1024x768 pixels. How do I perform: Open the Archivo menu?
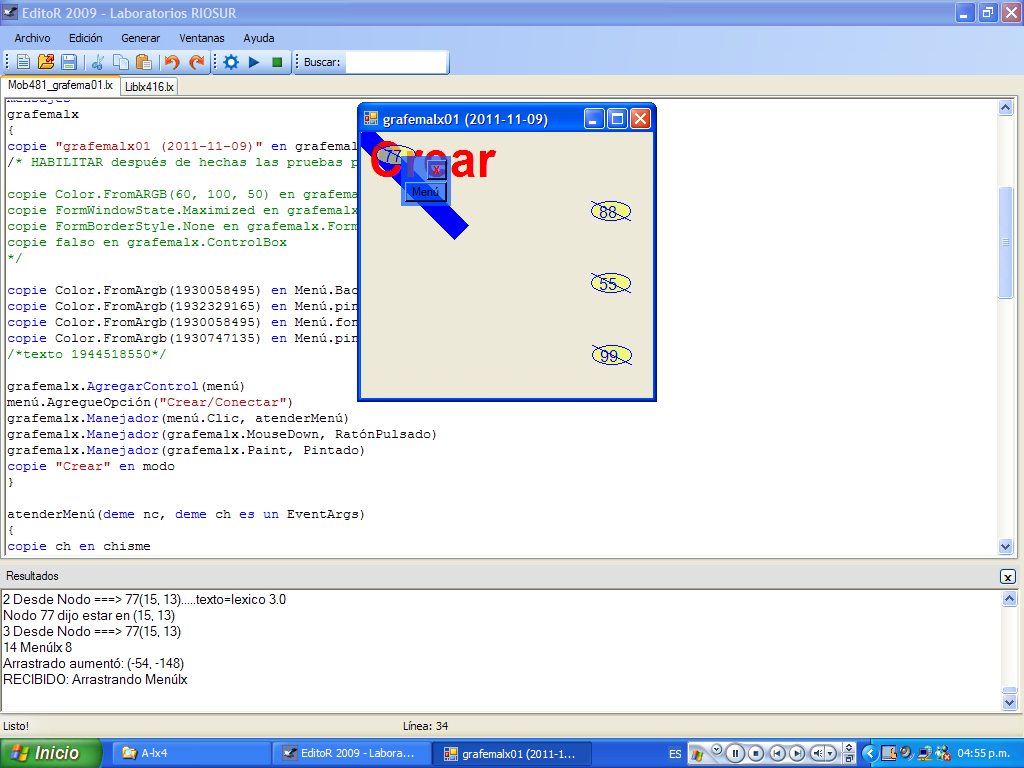[x=32, y=38]
